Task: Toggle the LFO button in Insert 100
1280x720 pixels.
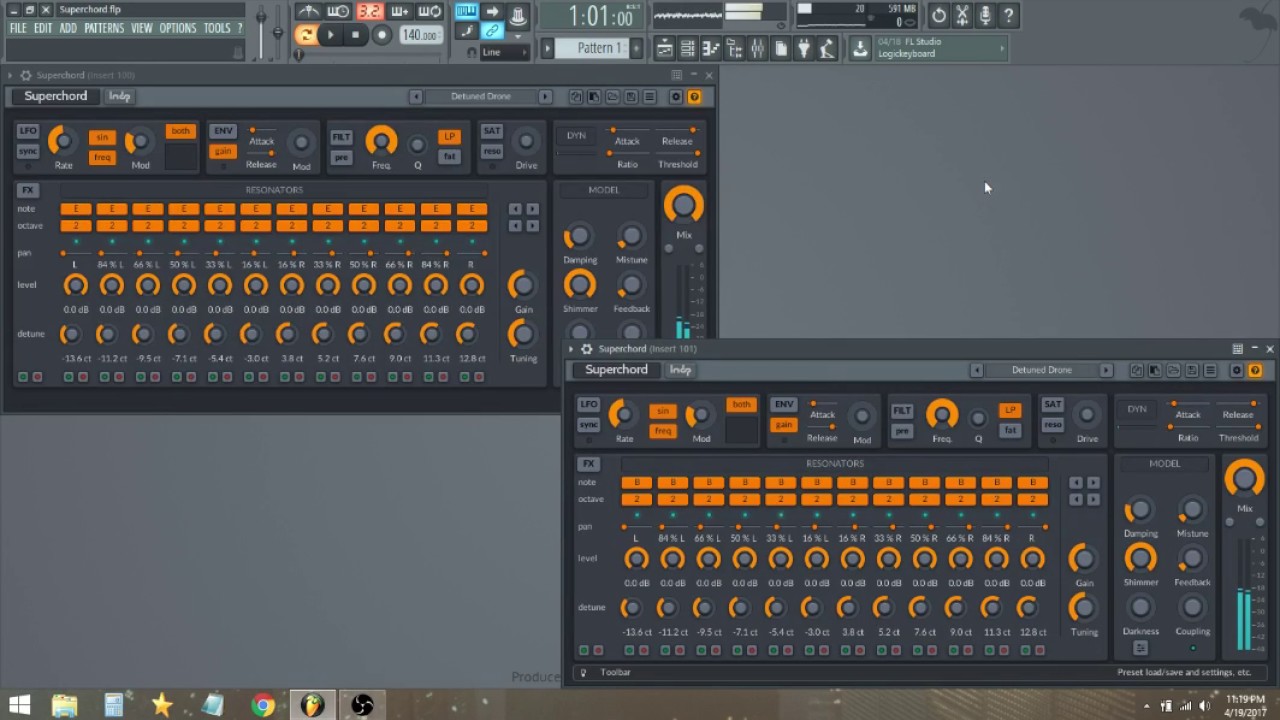Action: point(27,131)
